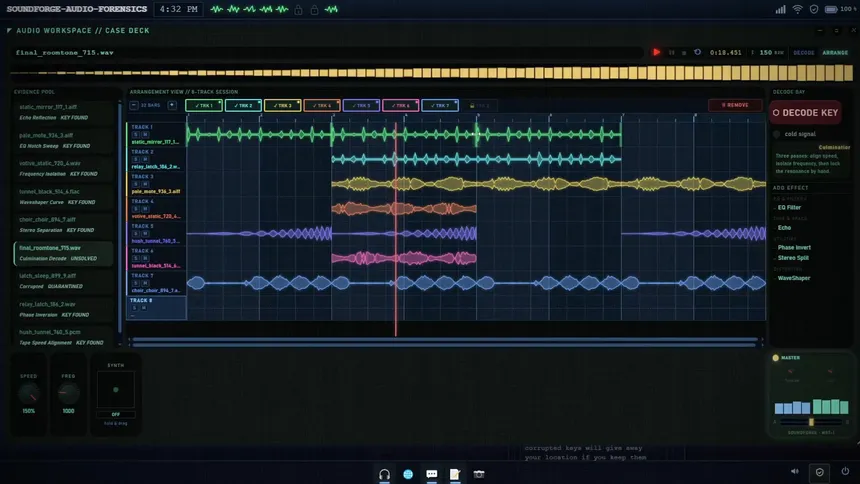Toggle the TRK 1 chip
The image size is (860, 484).
[x=203, y=105]
